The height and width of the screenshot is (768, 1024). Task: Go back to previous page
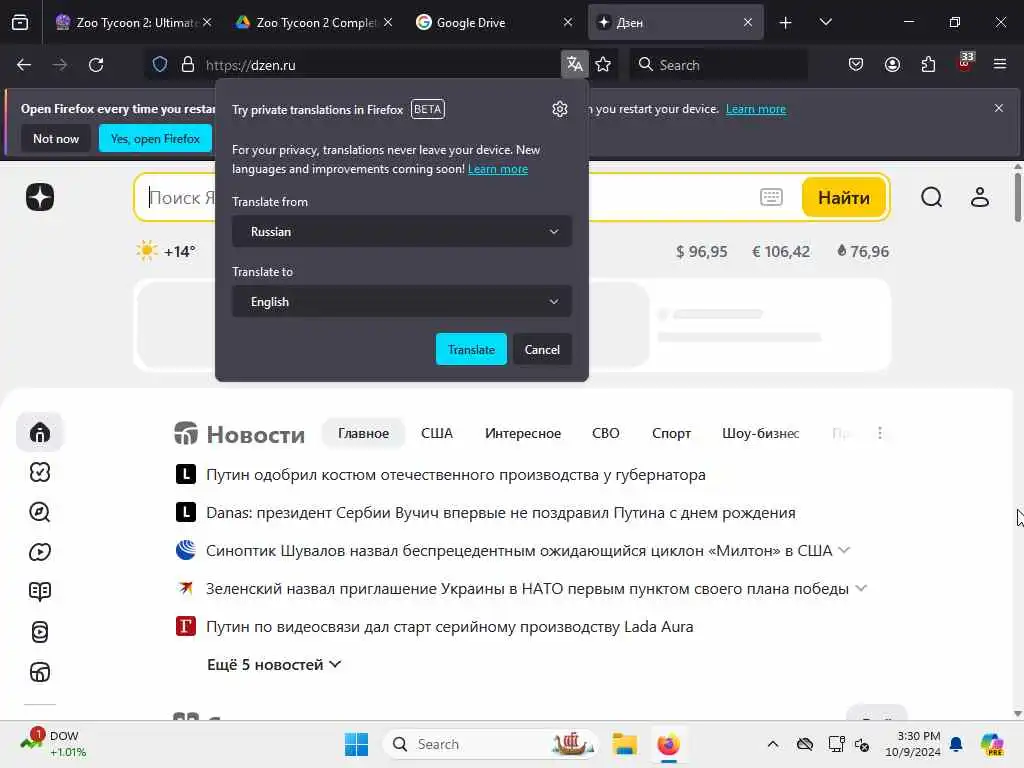click(24, 65)
